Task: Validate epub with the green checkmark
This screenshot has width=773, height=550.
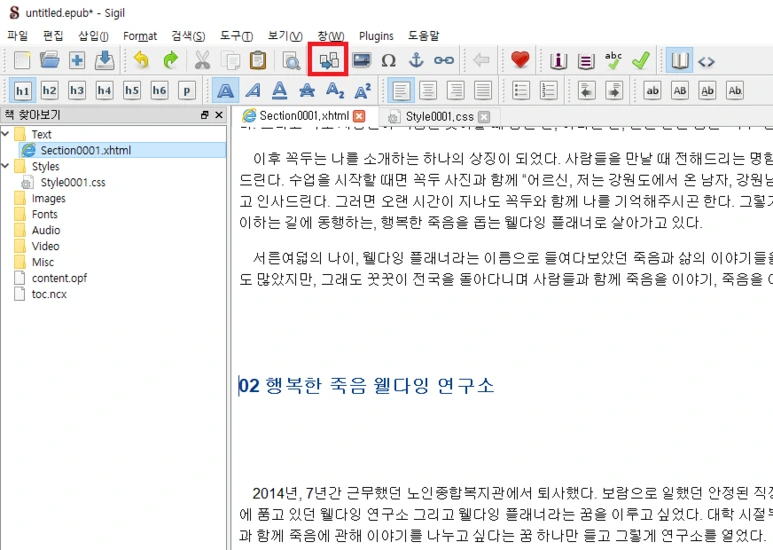Action: point(641,60)
